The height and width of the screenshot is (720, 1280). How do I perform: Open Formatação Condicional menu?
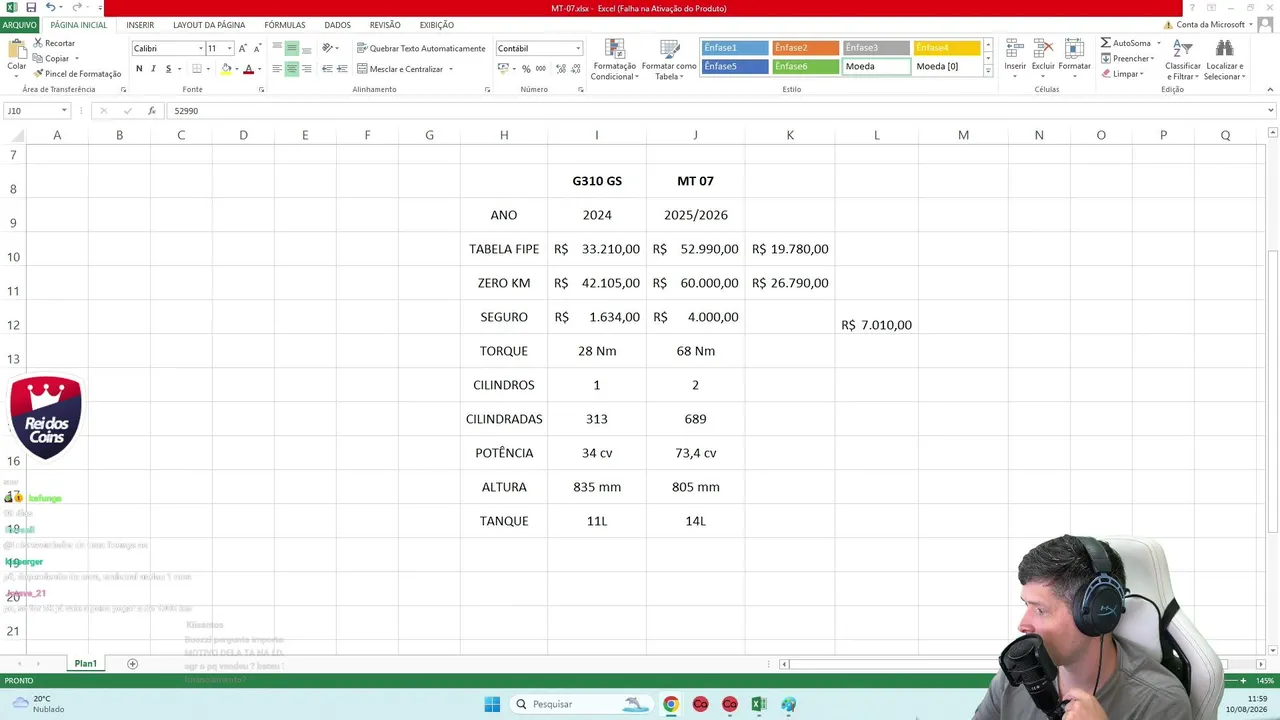point(614,60)
